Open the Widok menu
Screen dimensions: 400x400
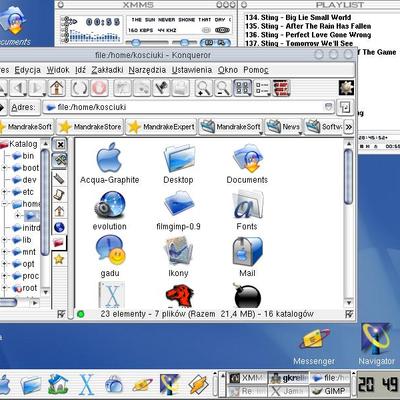[58, 70]
